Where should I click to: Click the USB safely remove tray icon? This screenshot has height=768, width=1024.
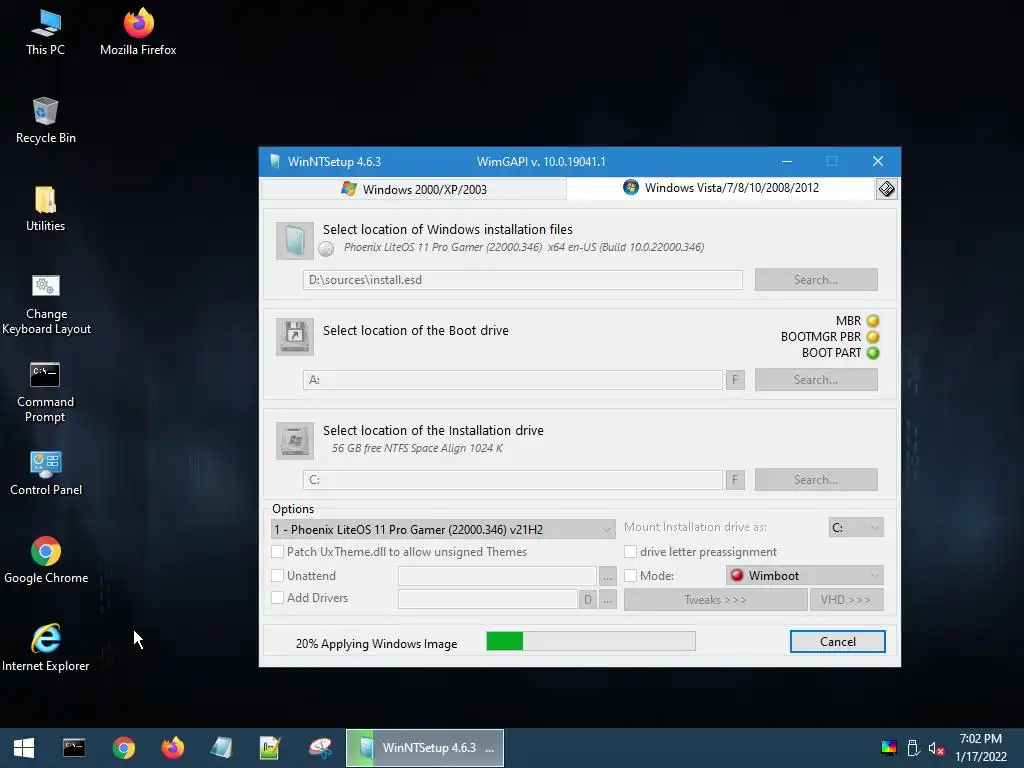[913, 748]
